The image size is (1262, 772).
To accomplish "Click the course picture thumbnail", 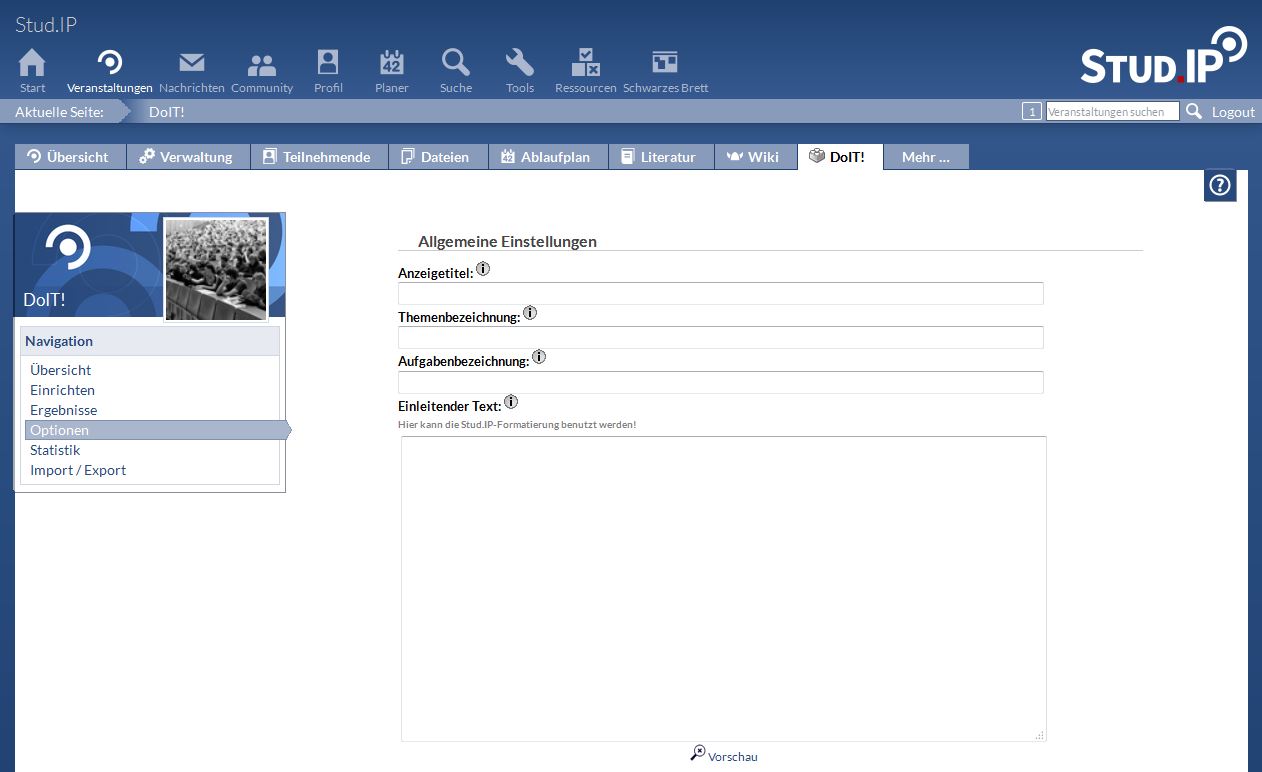I will coord(216,269).
